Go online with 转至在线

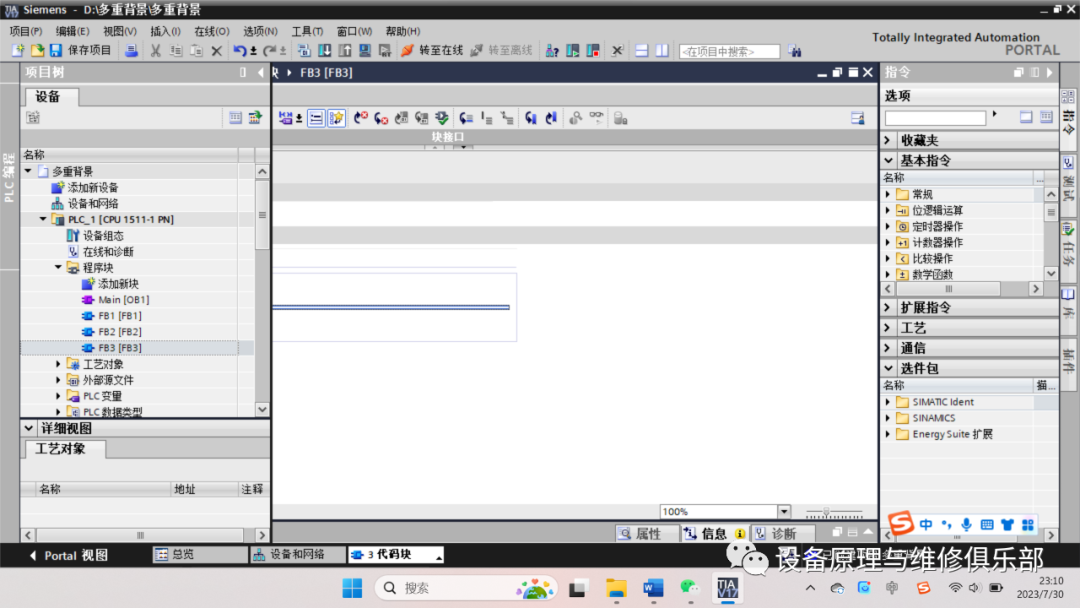pos(432,50)
